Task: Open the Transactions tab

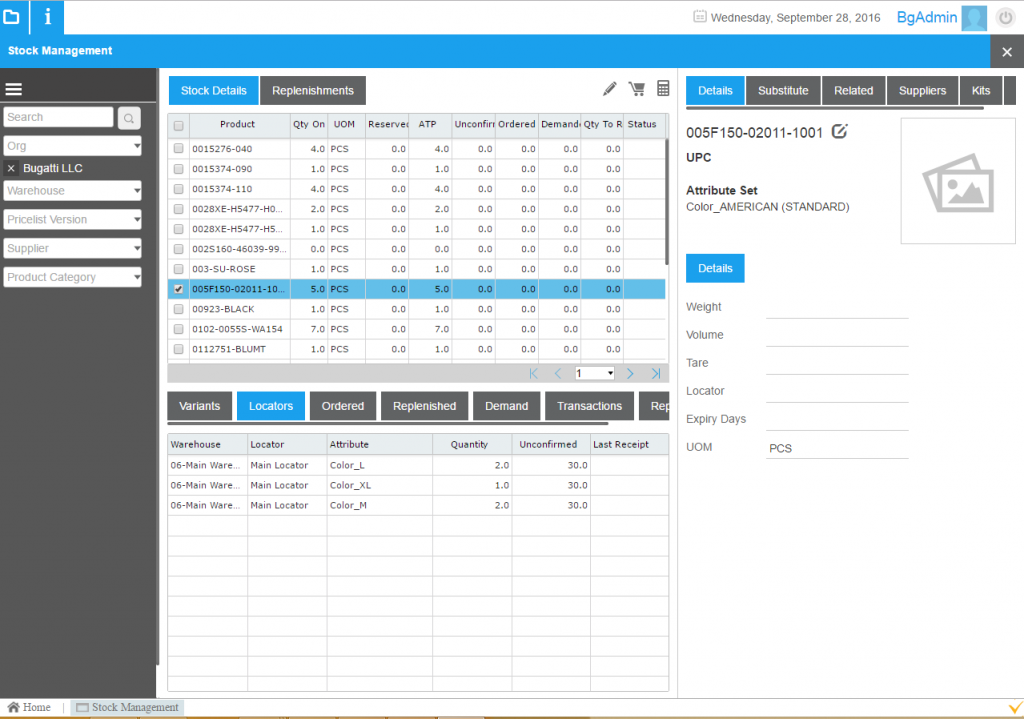Action: coord(589,406)
